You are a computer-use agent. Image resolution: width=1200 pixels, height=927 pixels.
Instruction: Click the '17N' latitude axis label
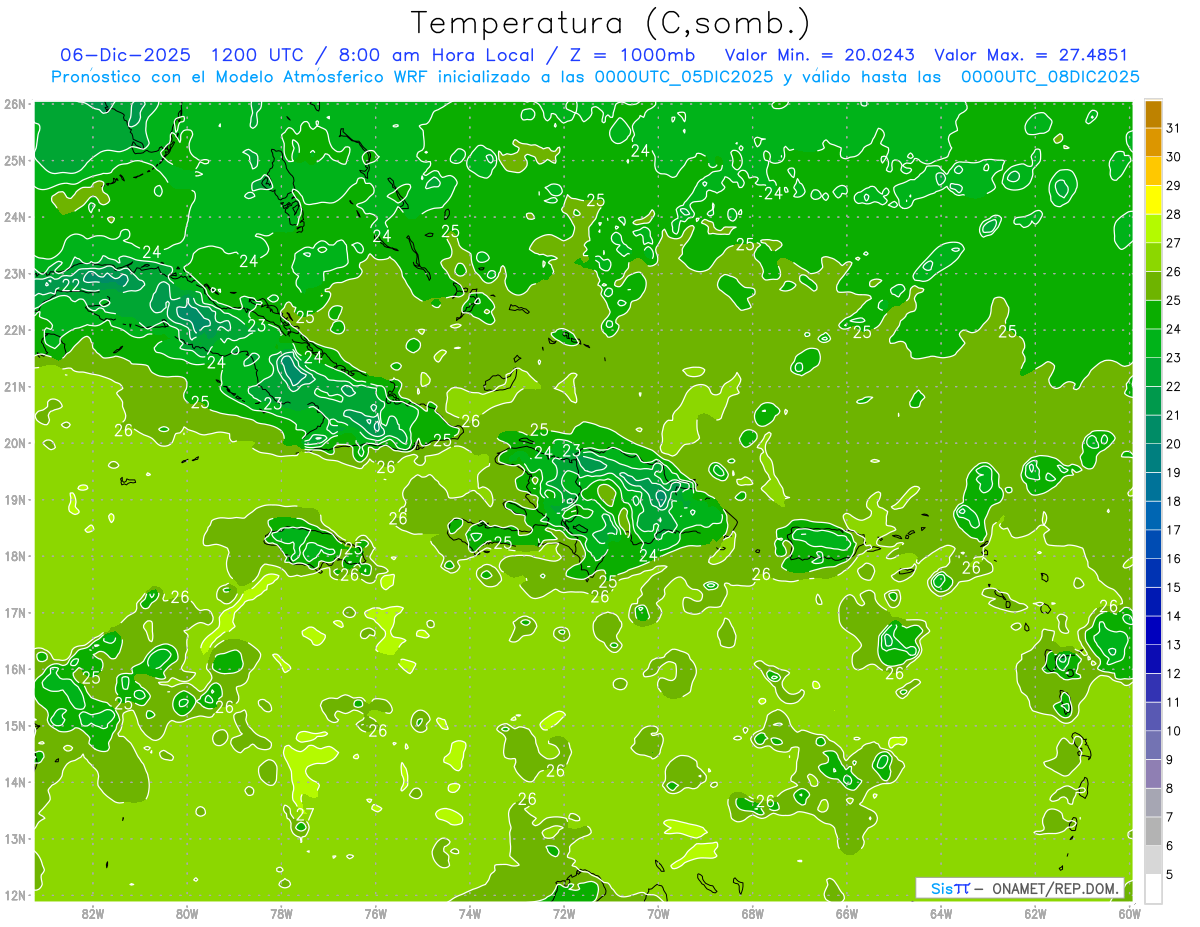click(x=15, y=613)
